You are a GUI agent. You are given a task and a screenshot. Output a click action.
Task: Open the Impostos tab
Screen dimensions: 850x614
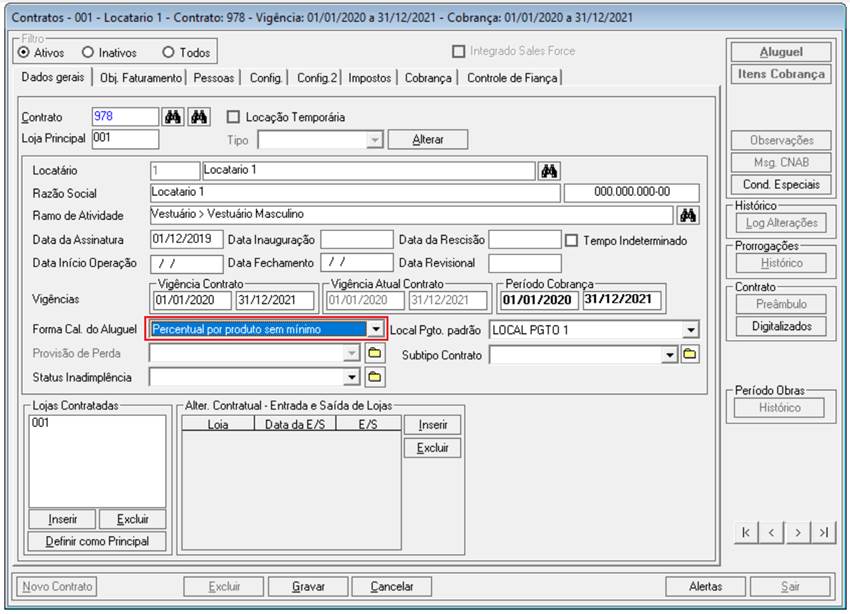[x=370, y=78]
